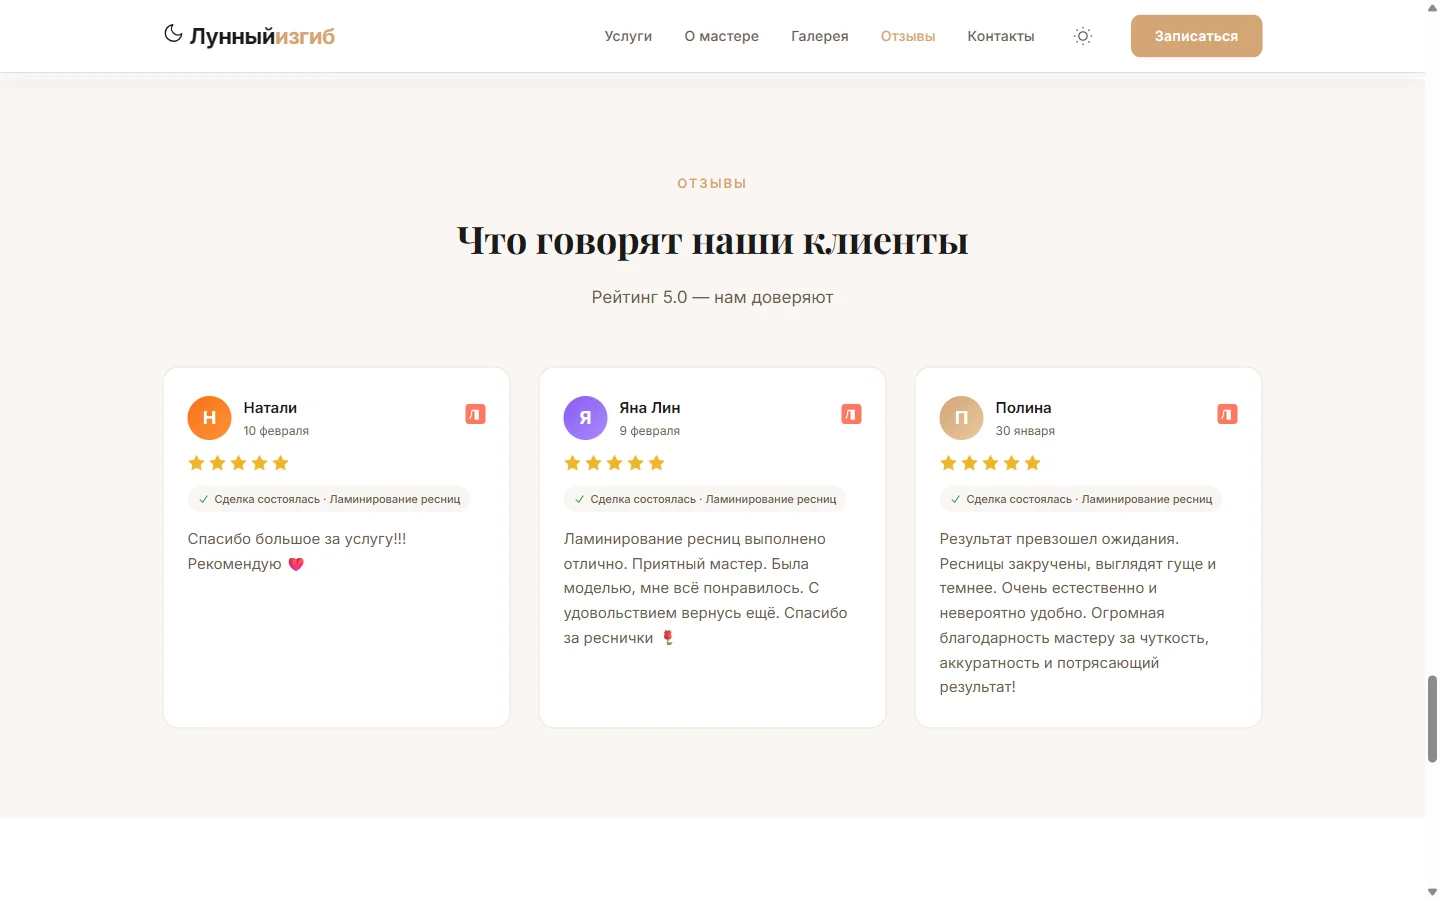Click the green checkmark on Натали's card
This screenshot has width=1440, height=900.
[x=203, y=499]
